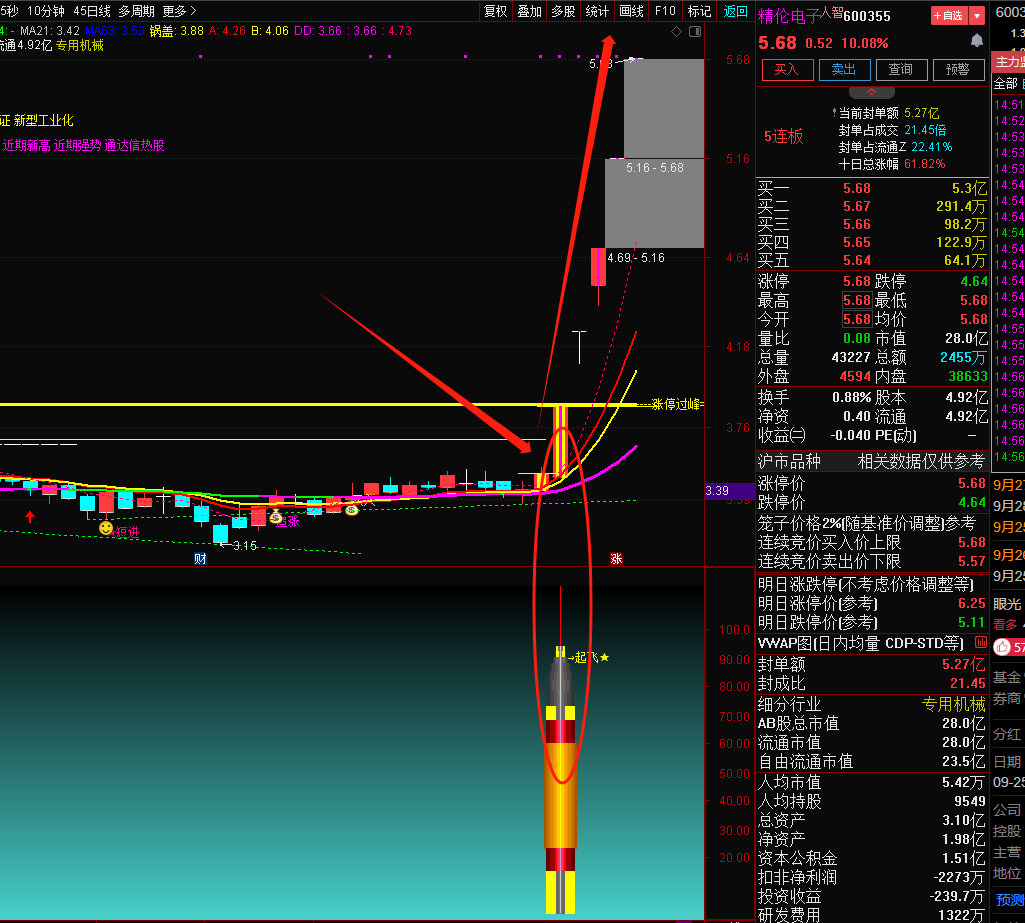Click the 新型工业化 concept tag
This screenshot has width=1025, height=923.
[43, 120]
